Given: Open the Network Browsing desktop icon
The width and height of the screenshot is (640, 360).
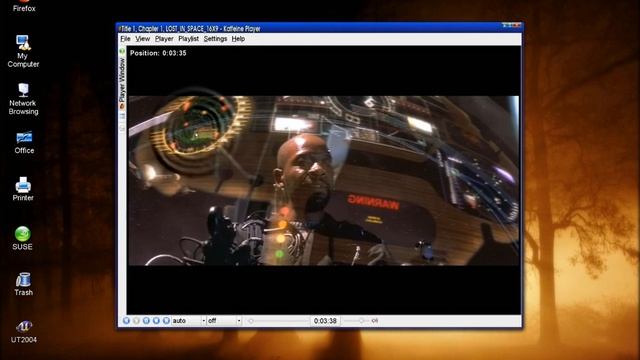Looking at the screenshot, I should pyautogui.click(x=23, y=99).
